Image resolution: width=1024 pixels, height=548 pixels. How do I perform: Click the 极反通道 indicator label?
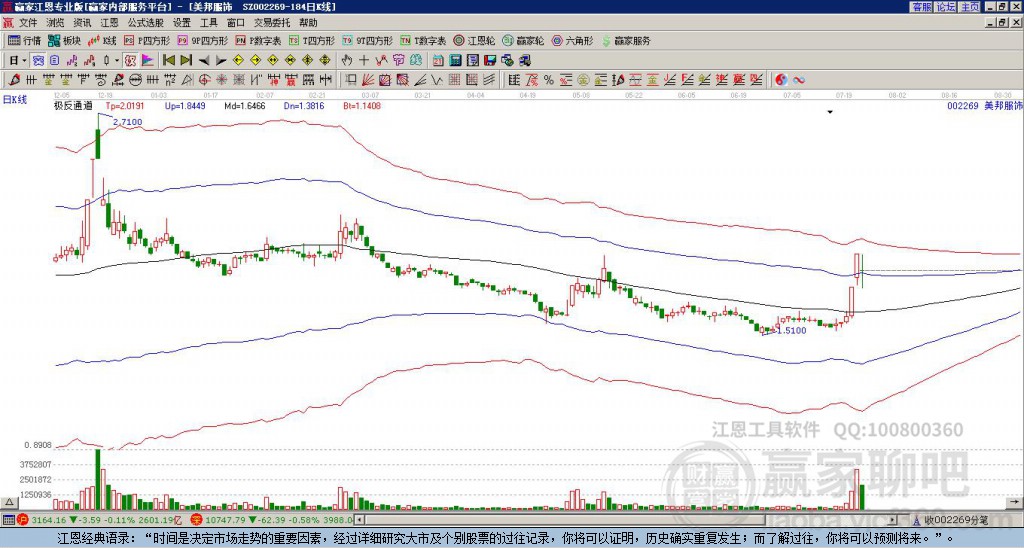[x=73, y=105]
